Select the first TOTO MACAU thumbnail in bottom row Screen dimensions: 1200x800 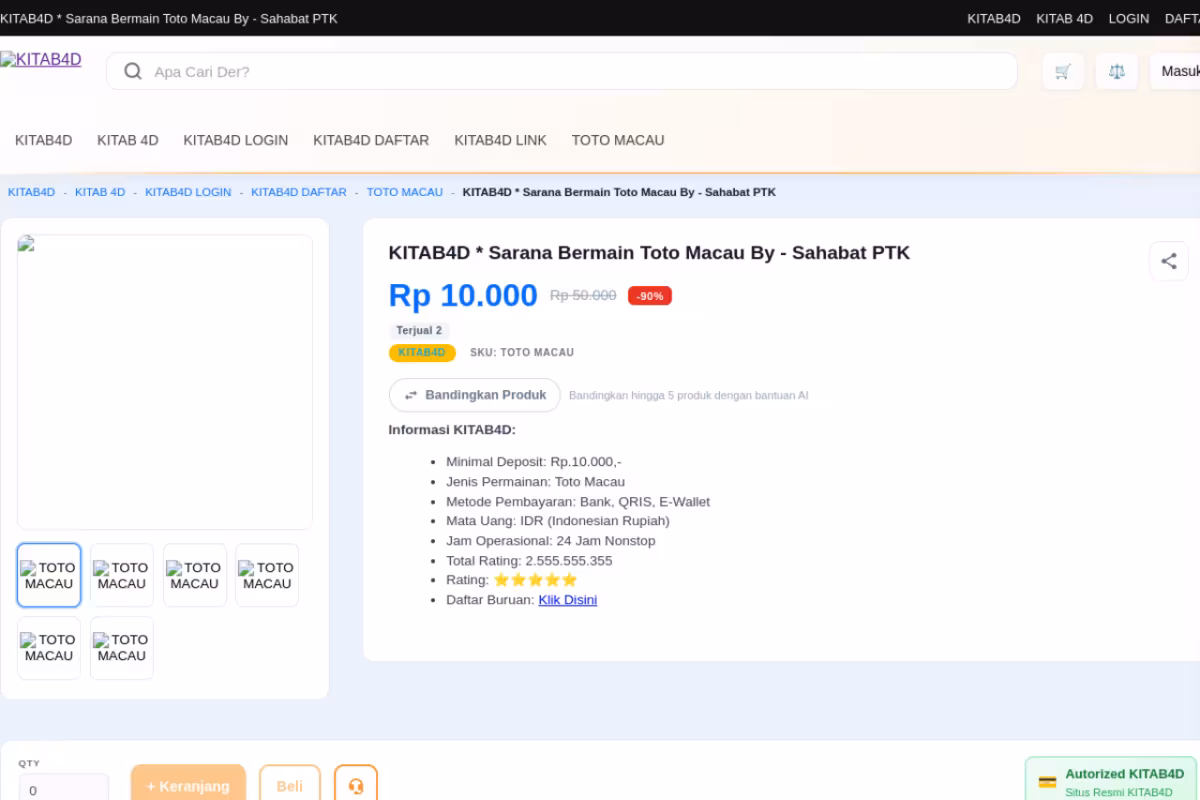point(49,648)
